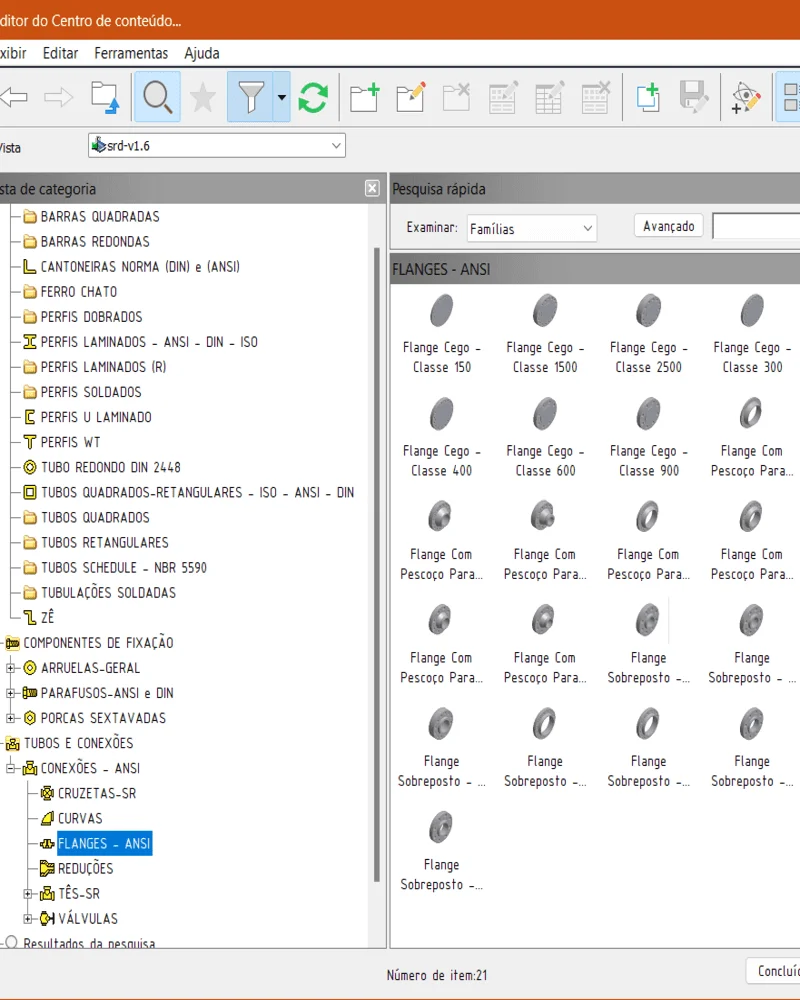Toggle the Search magnifier tool in toolbar
The image size is (800, 1000).
pos(157,97)
